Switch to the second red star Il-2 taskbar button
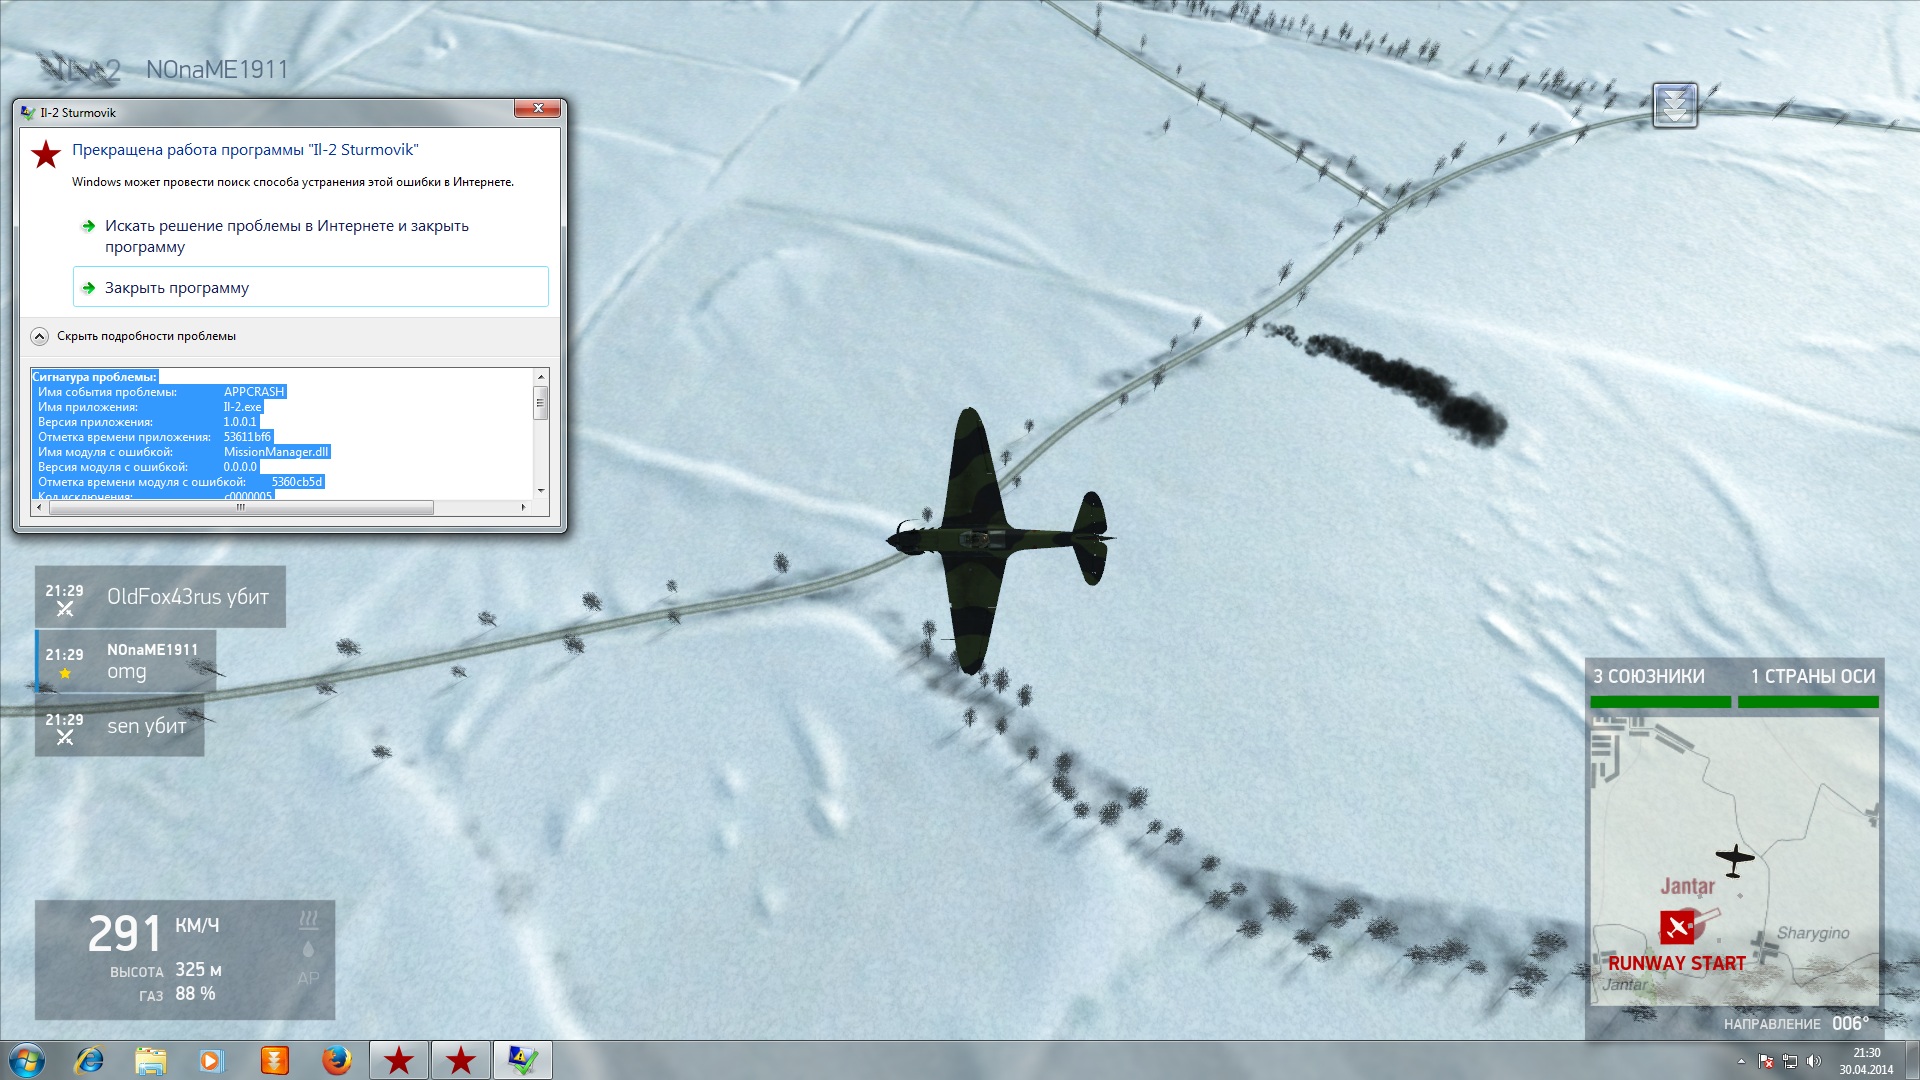 click(461, 1060)
